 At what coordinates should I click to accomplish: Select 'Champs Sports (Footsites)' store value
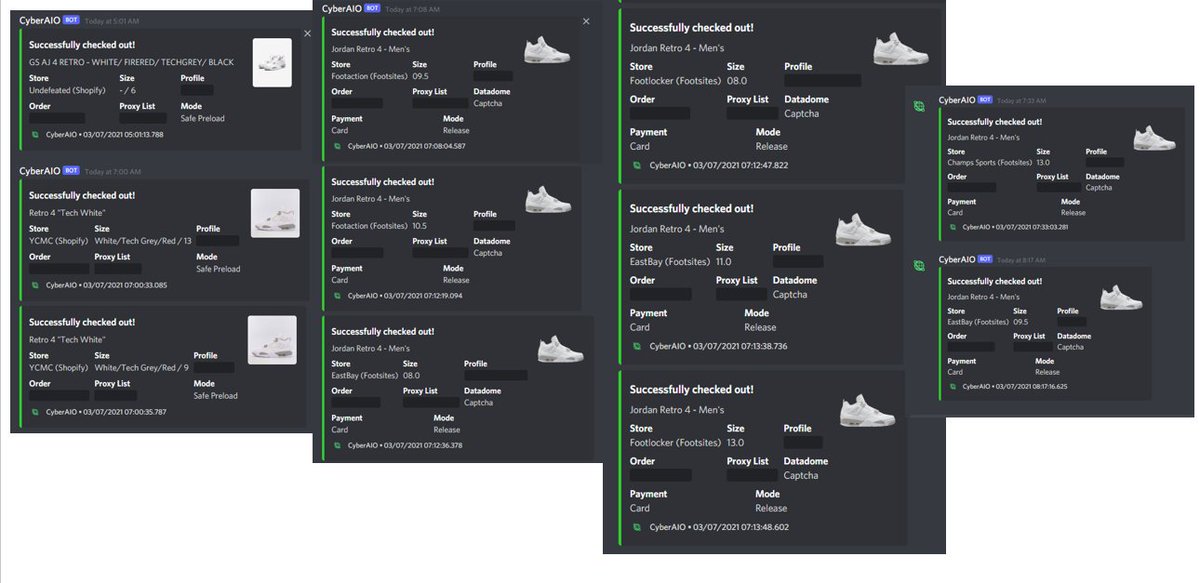point(986,162)
